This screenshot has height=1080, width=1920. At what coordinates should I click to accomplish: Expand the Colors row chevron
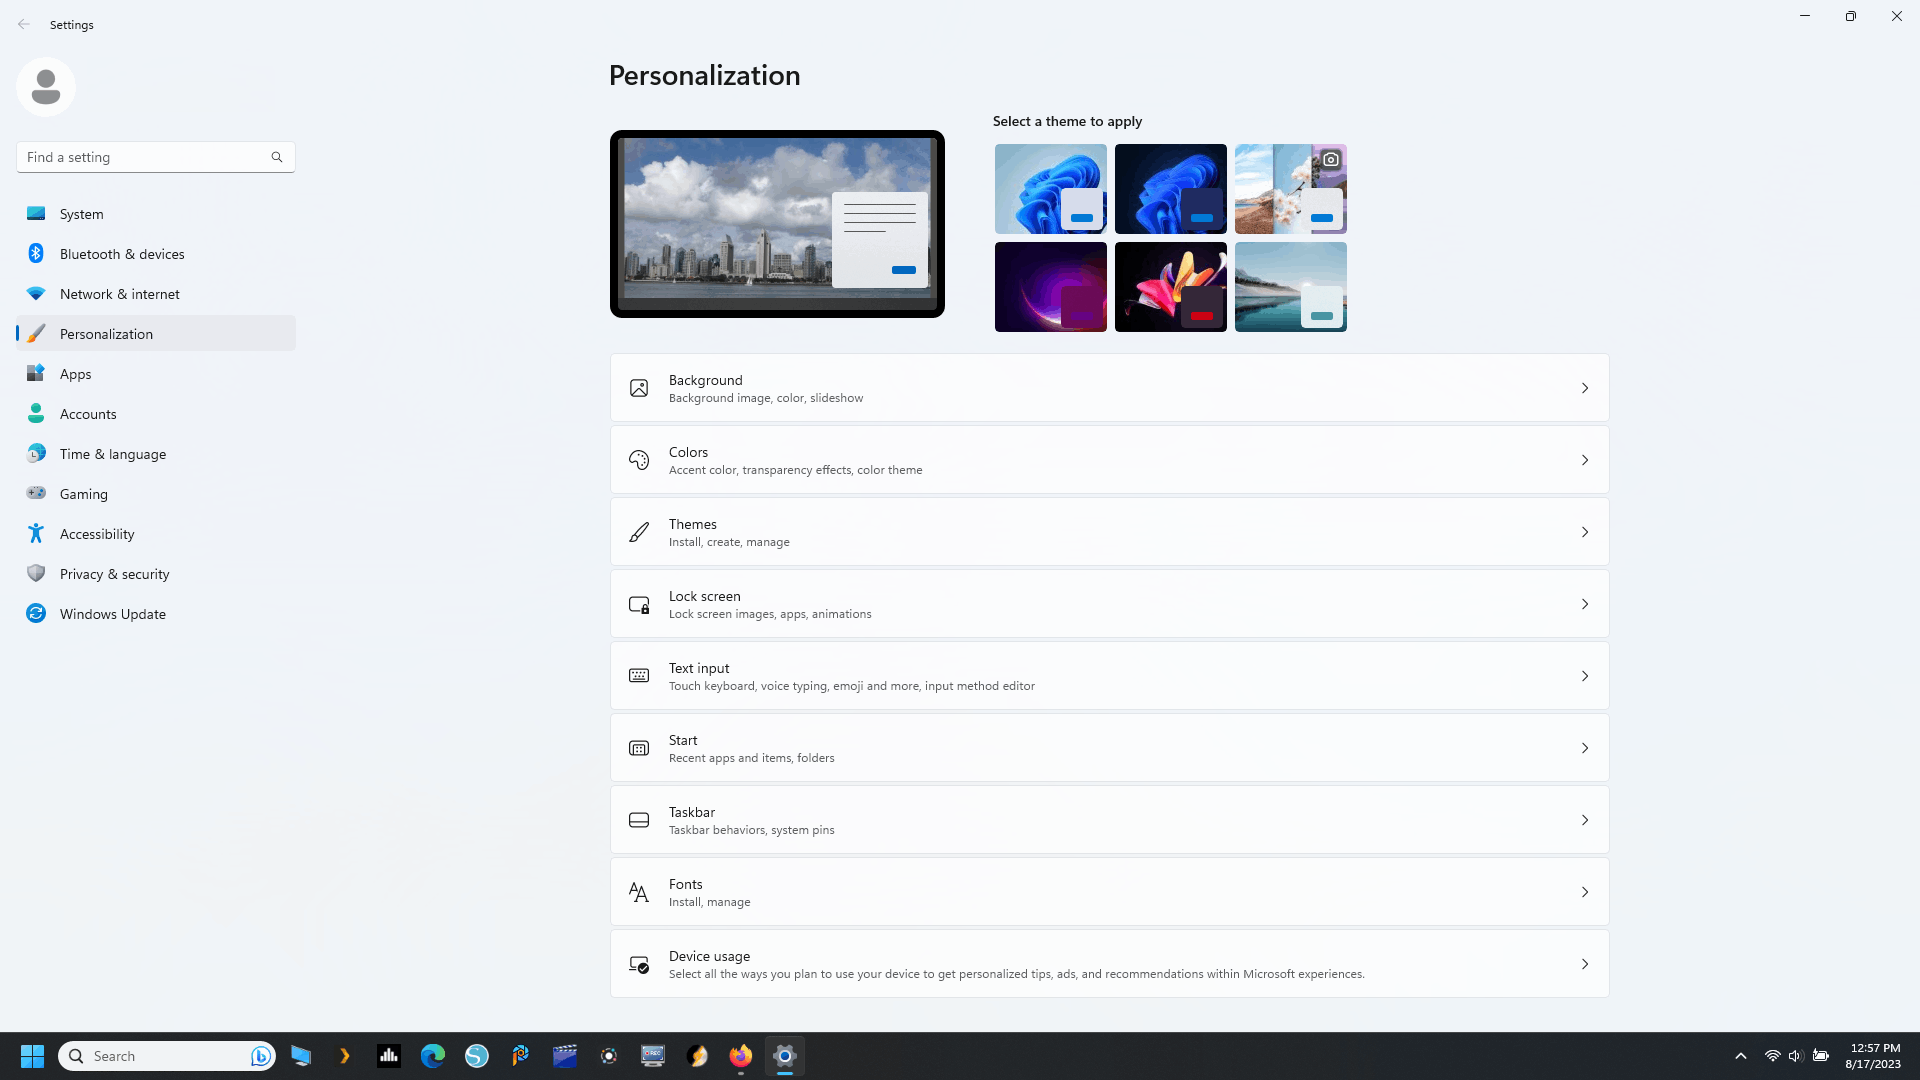1584,460
